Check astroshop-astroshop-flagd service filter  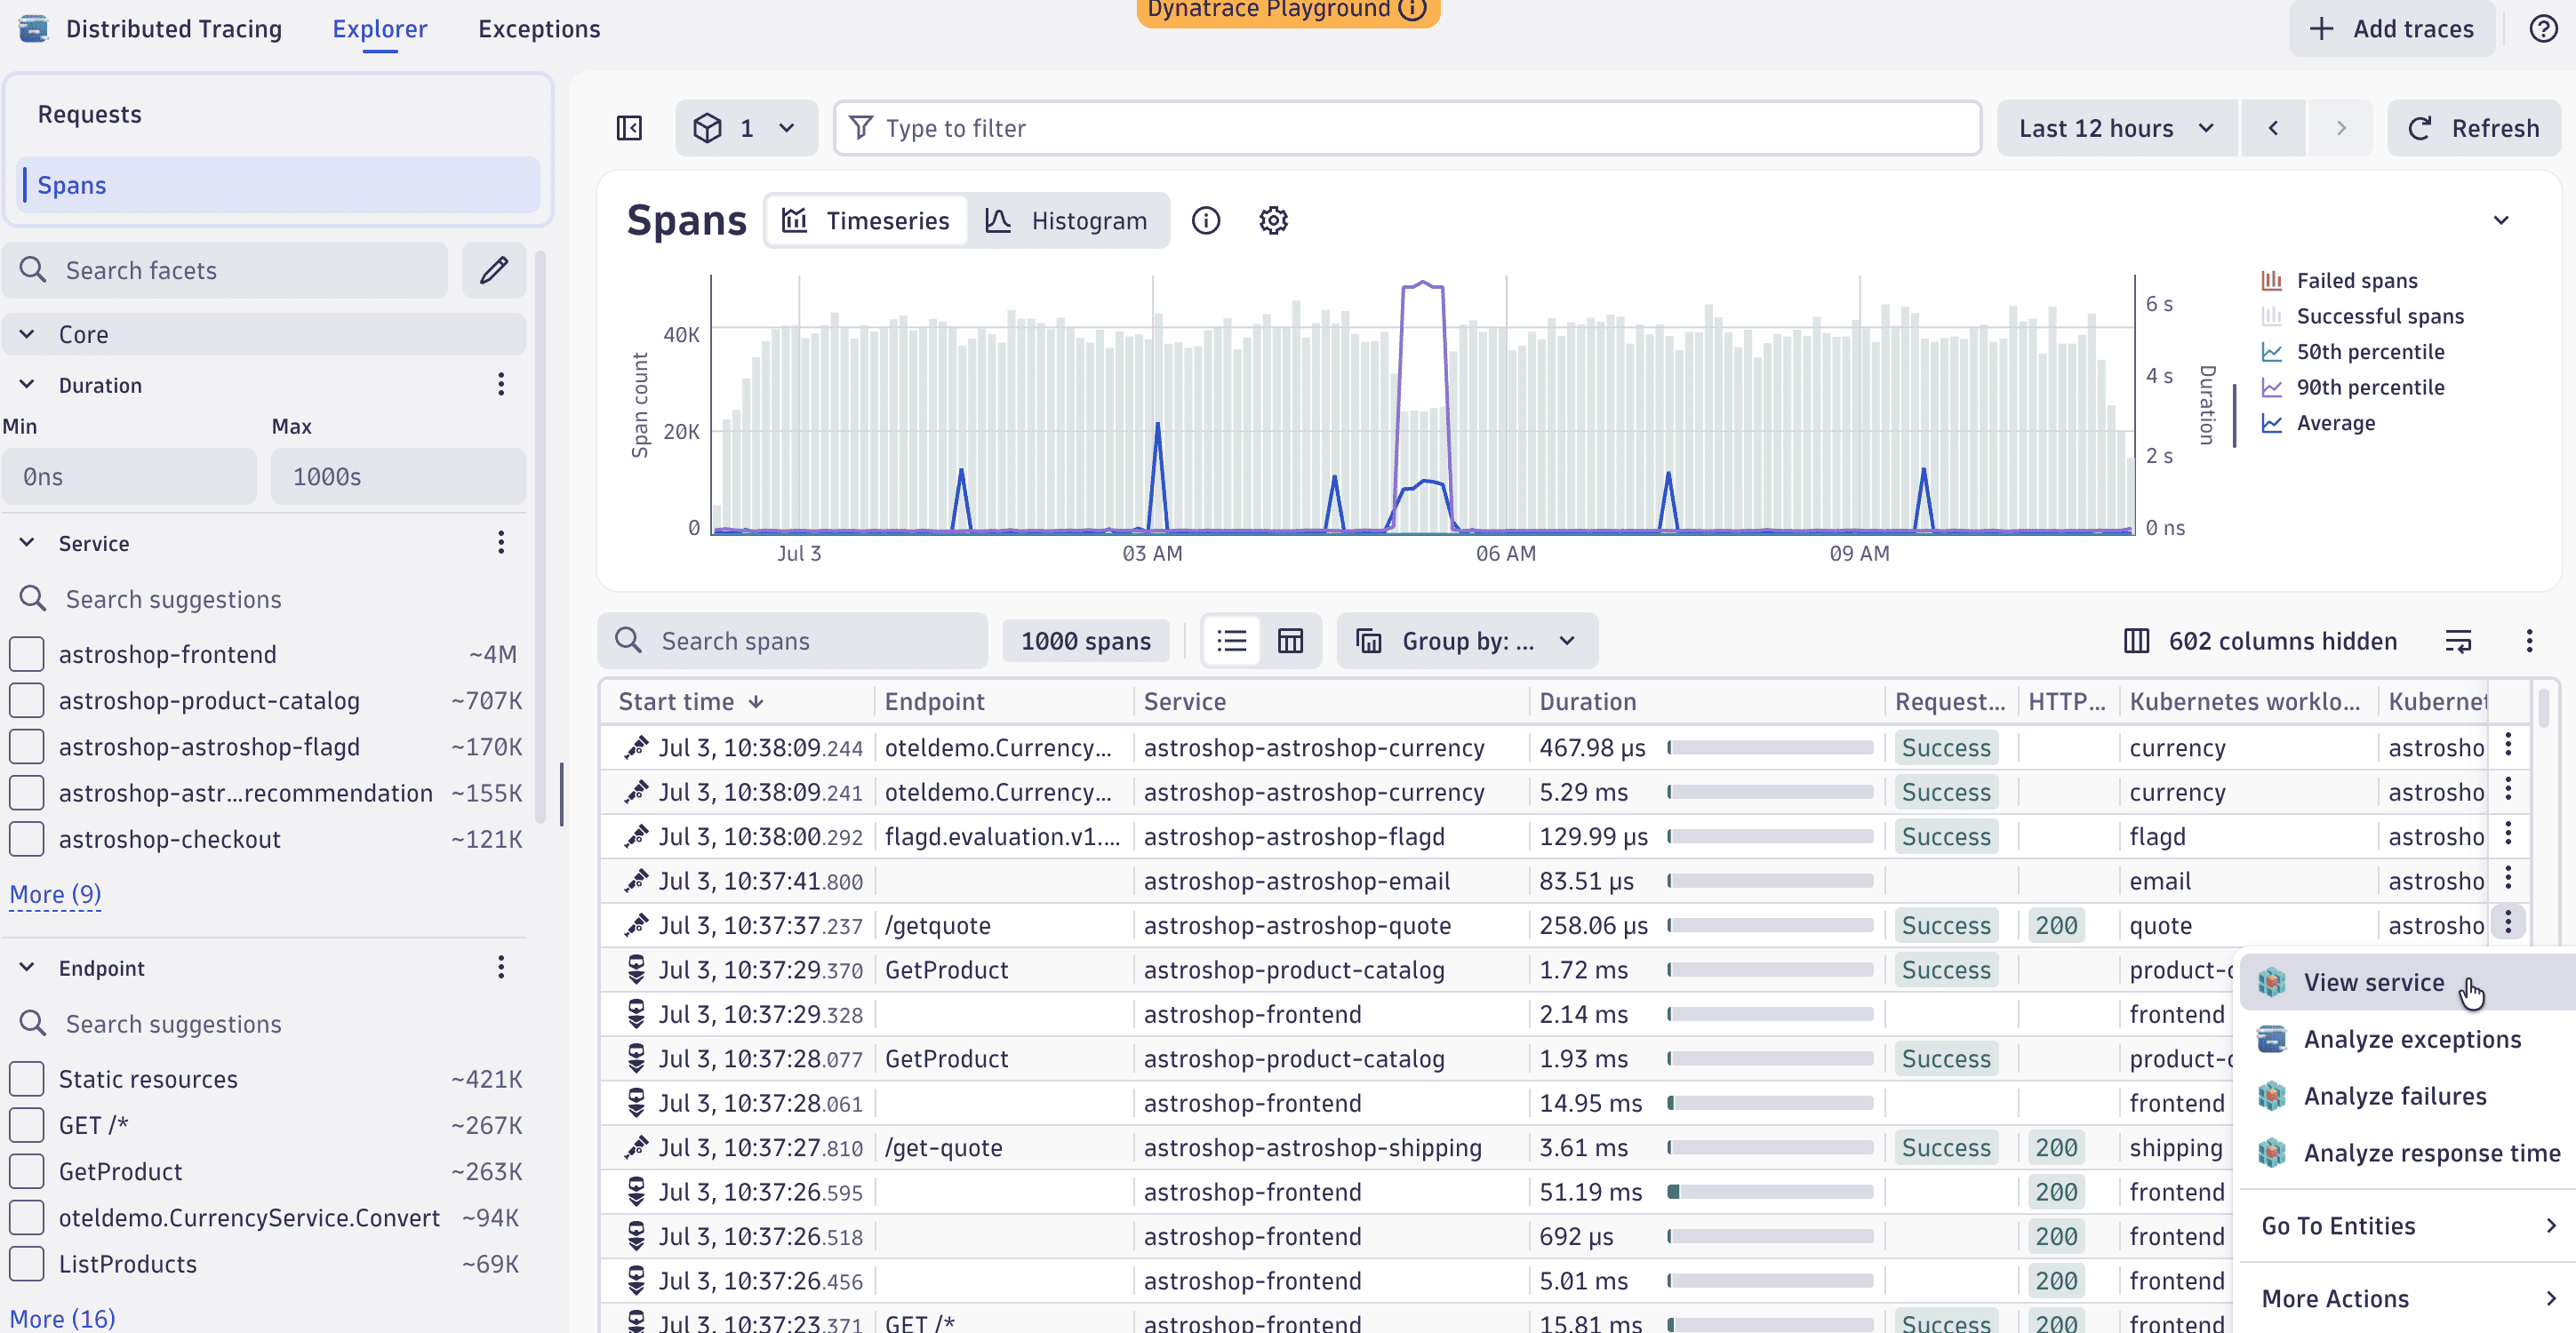pos(27,746)
